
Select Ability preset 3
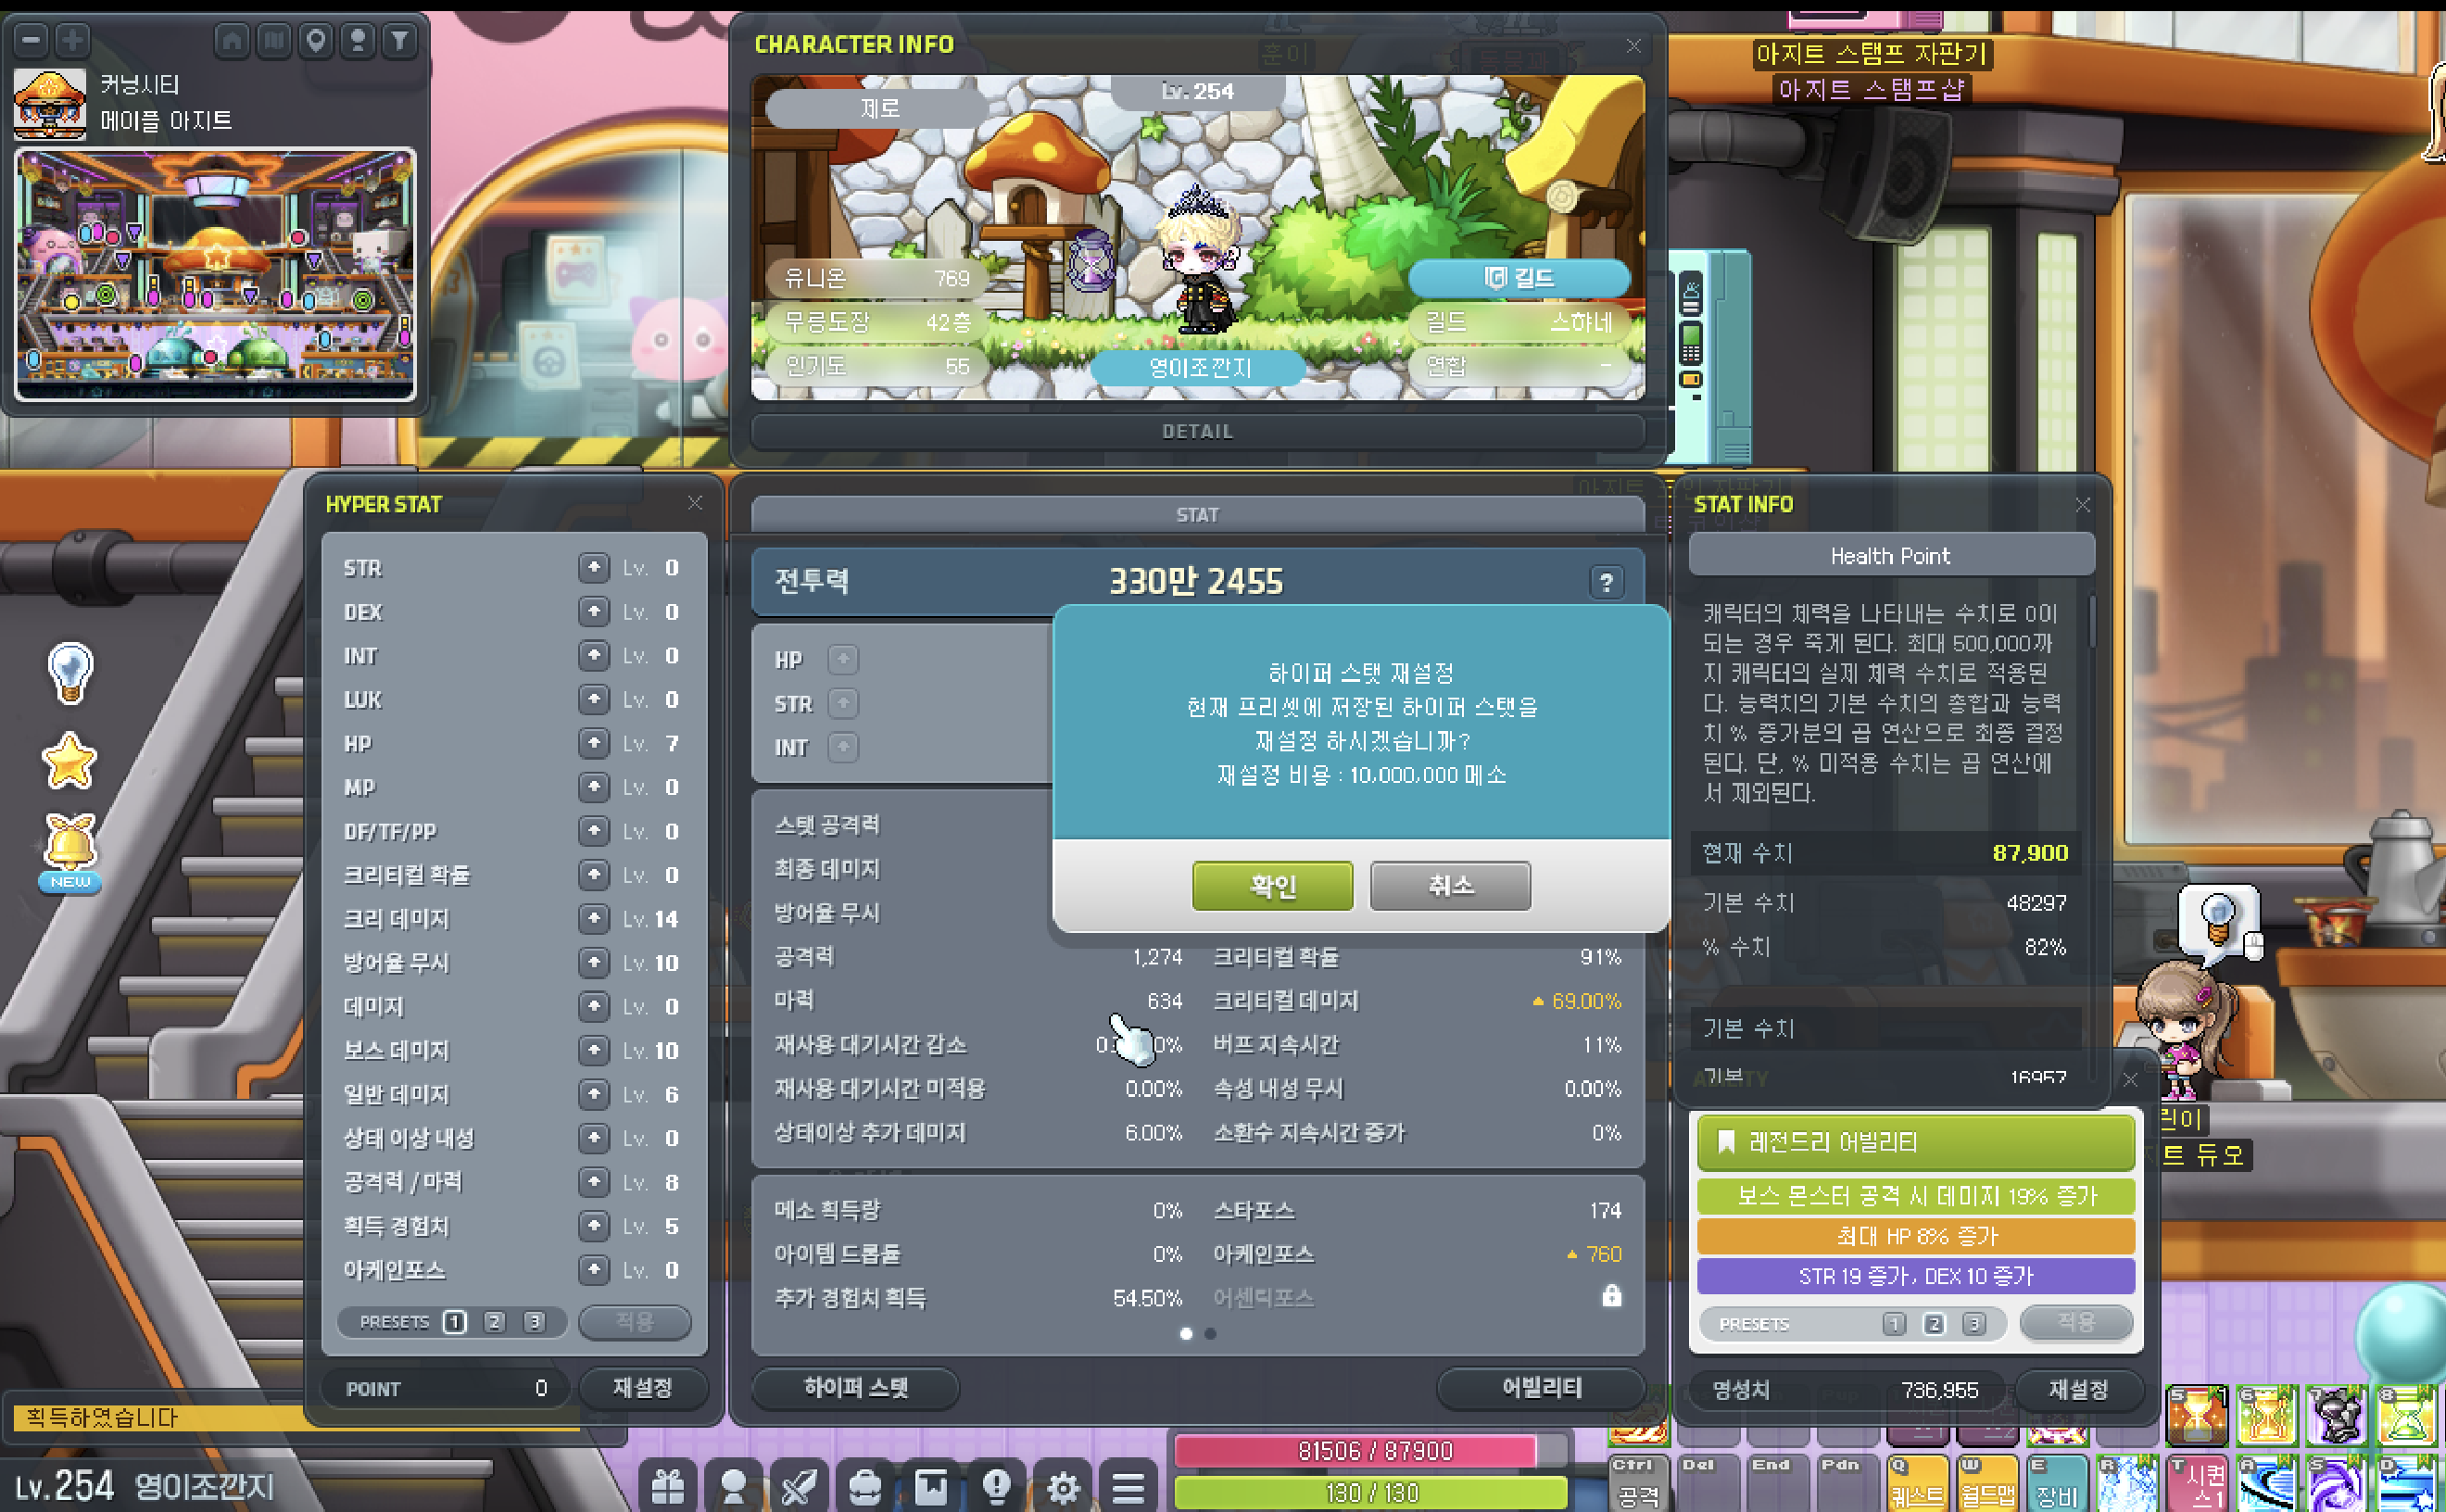pyautogui.click(x=1974, y=1324)
